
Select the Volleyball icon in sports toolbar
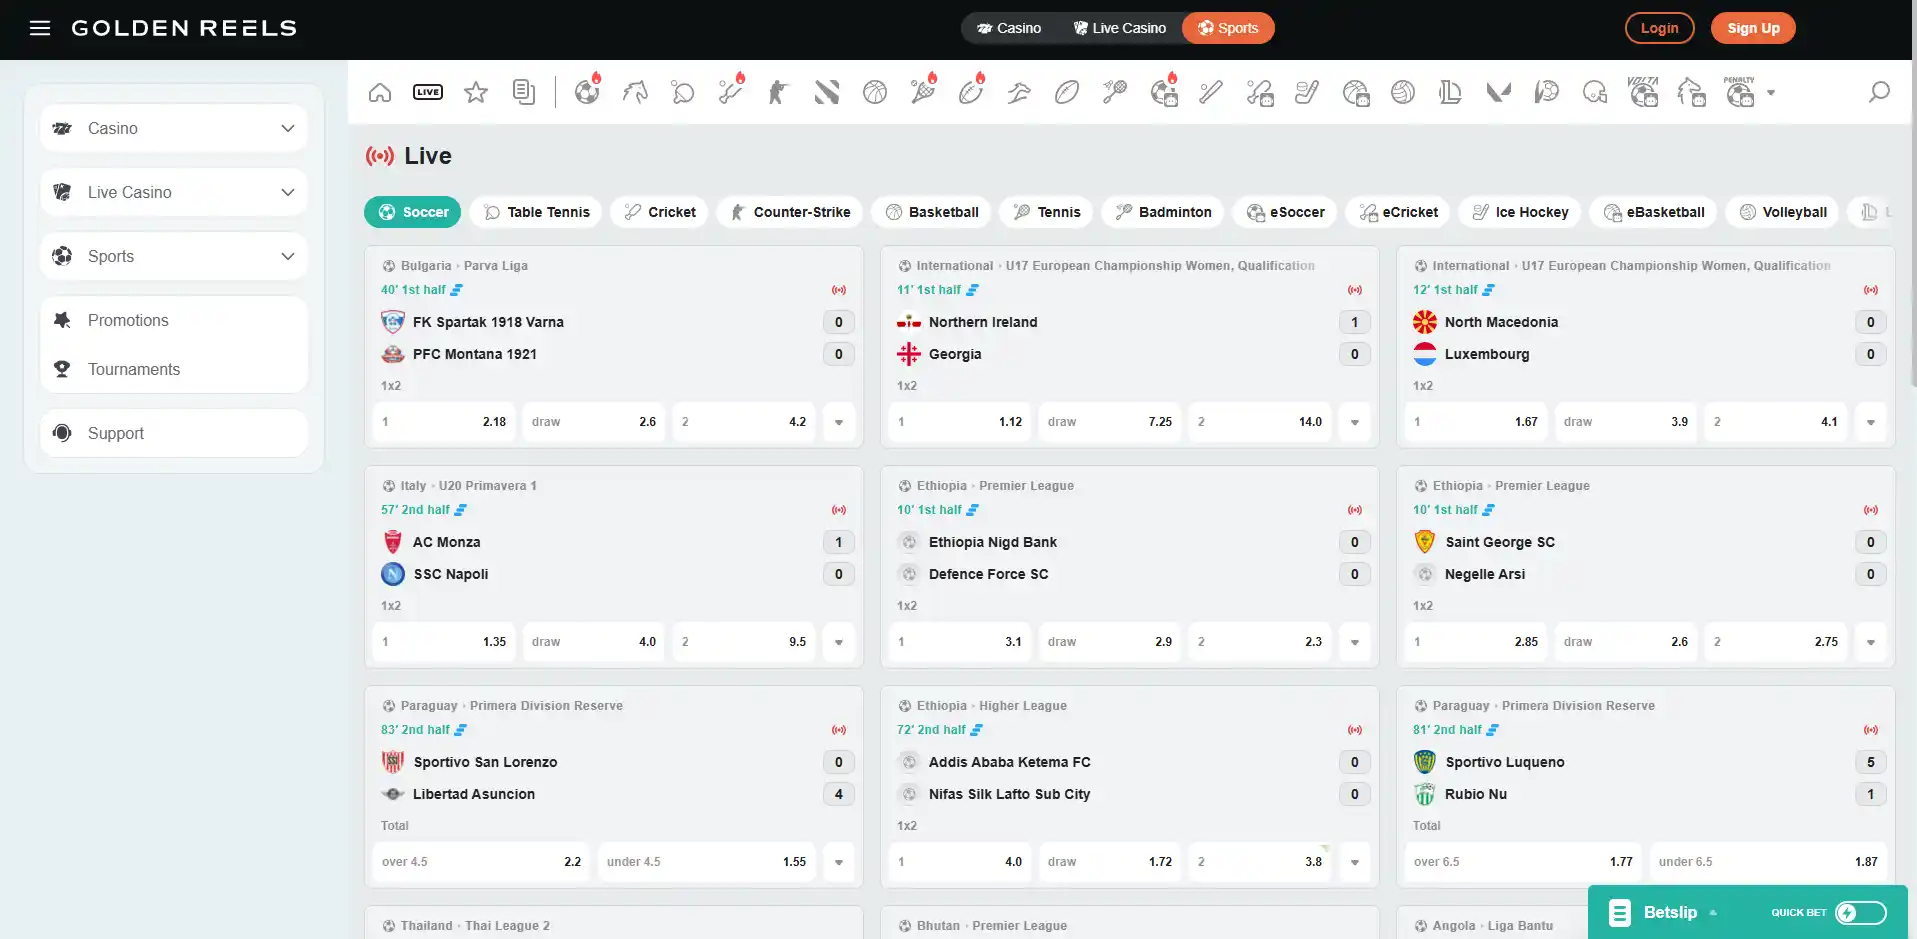tap(1403, 93)
